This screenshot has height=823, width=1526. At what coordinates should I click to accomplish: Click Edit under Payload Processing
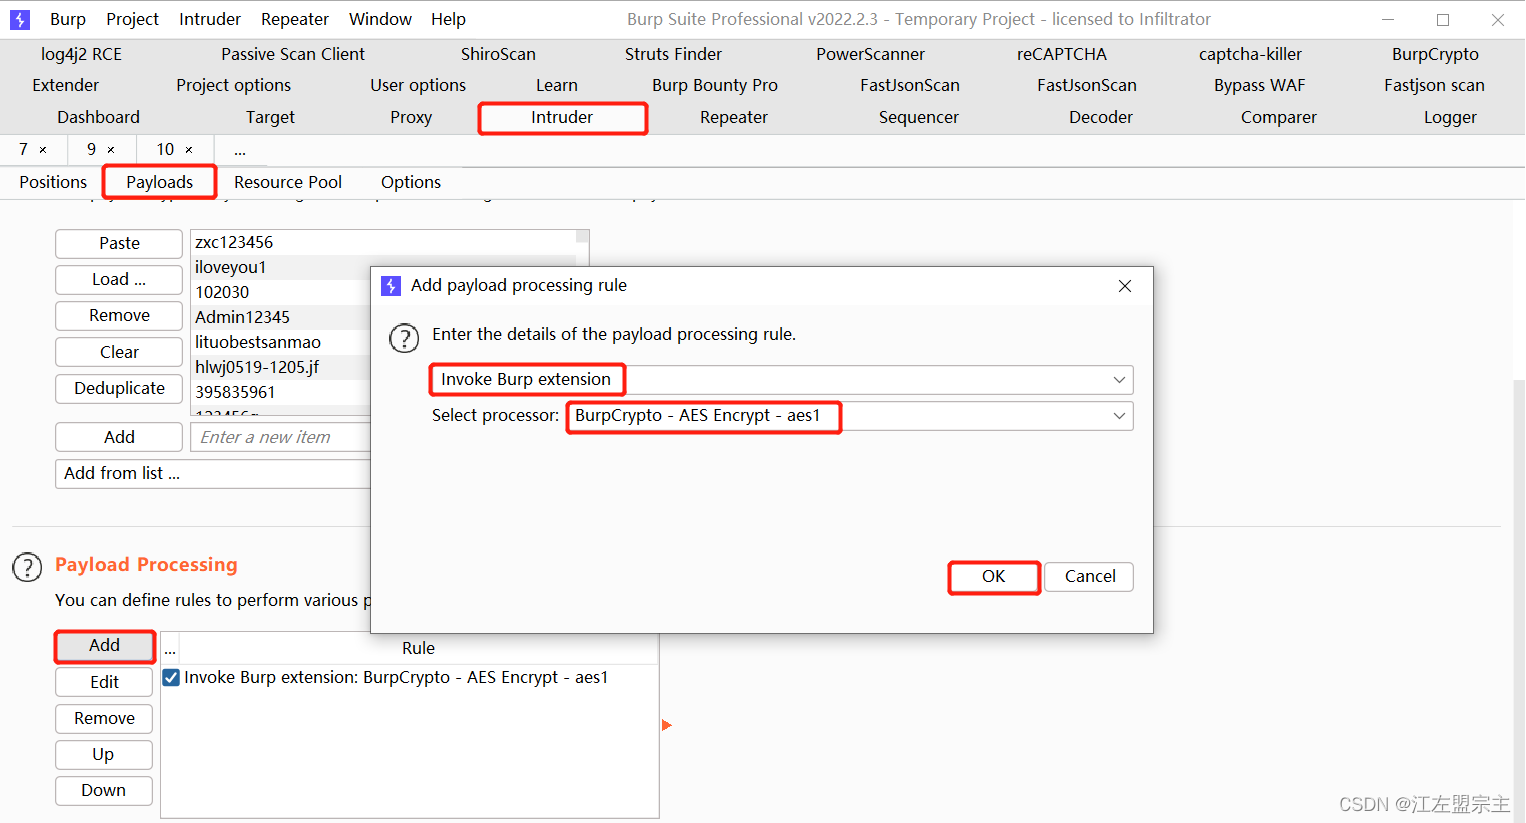104,683
